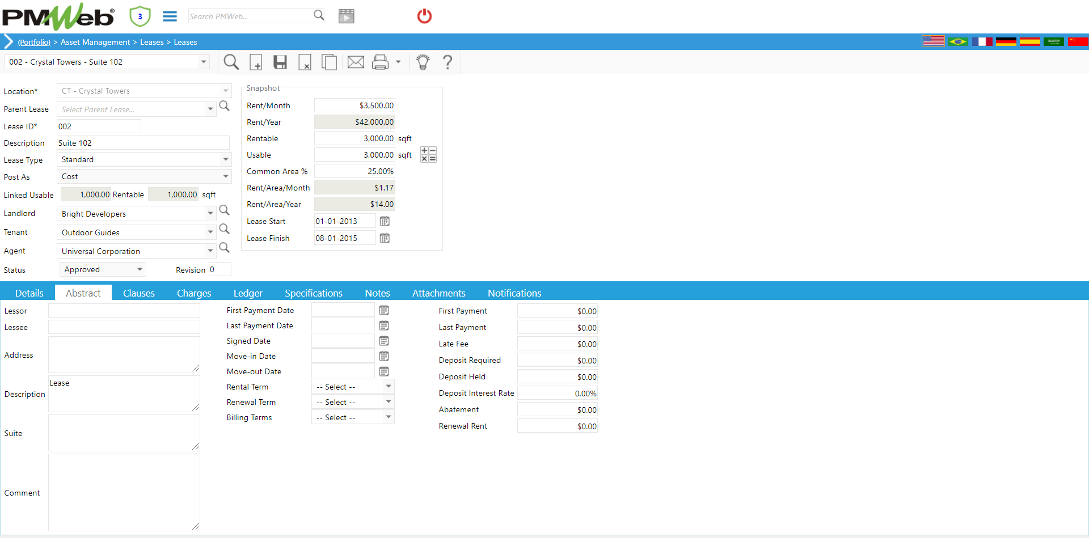Image resolution: width=1089 pixels, height=539 pixels.
Task: Switch to the Specifications tab
Action: click(x=313, y=293)
